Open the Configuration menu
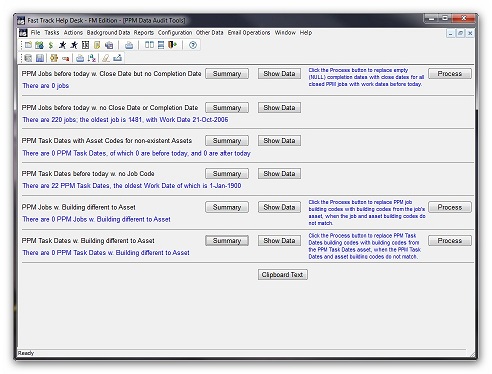Image resolution: width=492 pixels, height=374 pixels. (x=175, y=33)
